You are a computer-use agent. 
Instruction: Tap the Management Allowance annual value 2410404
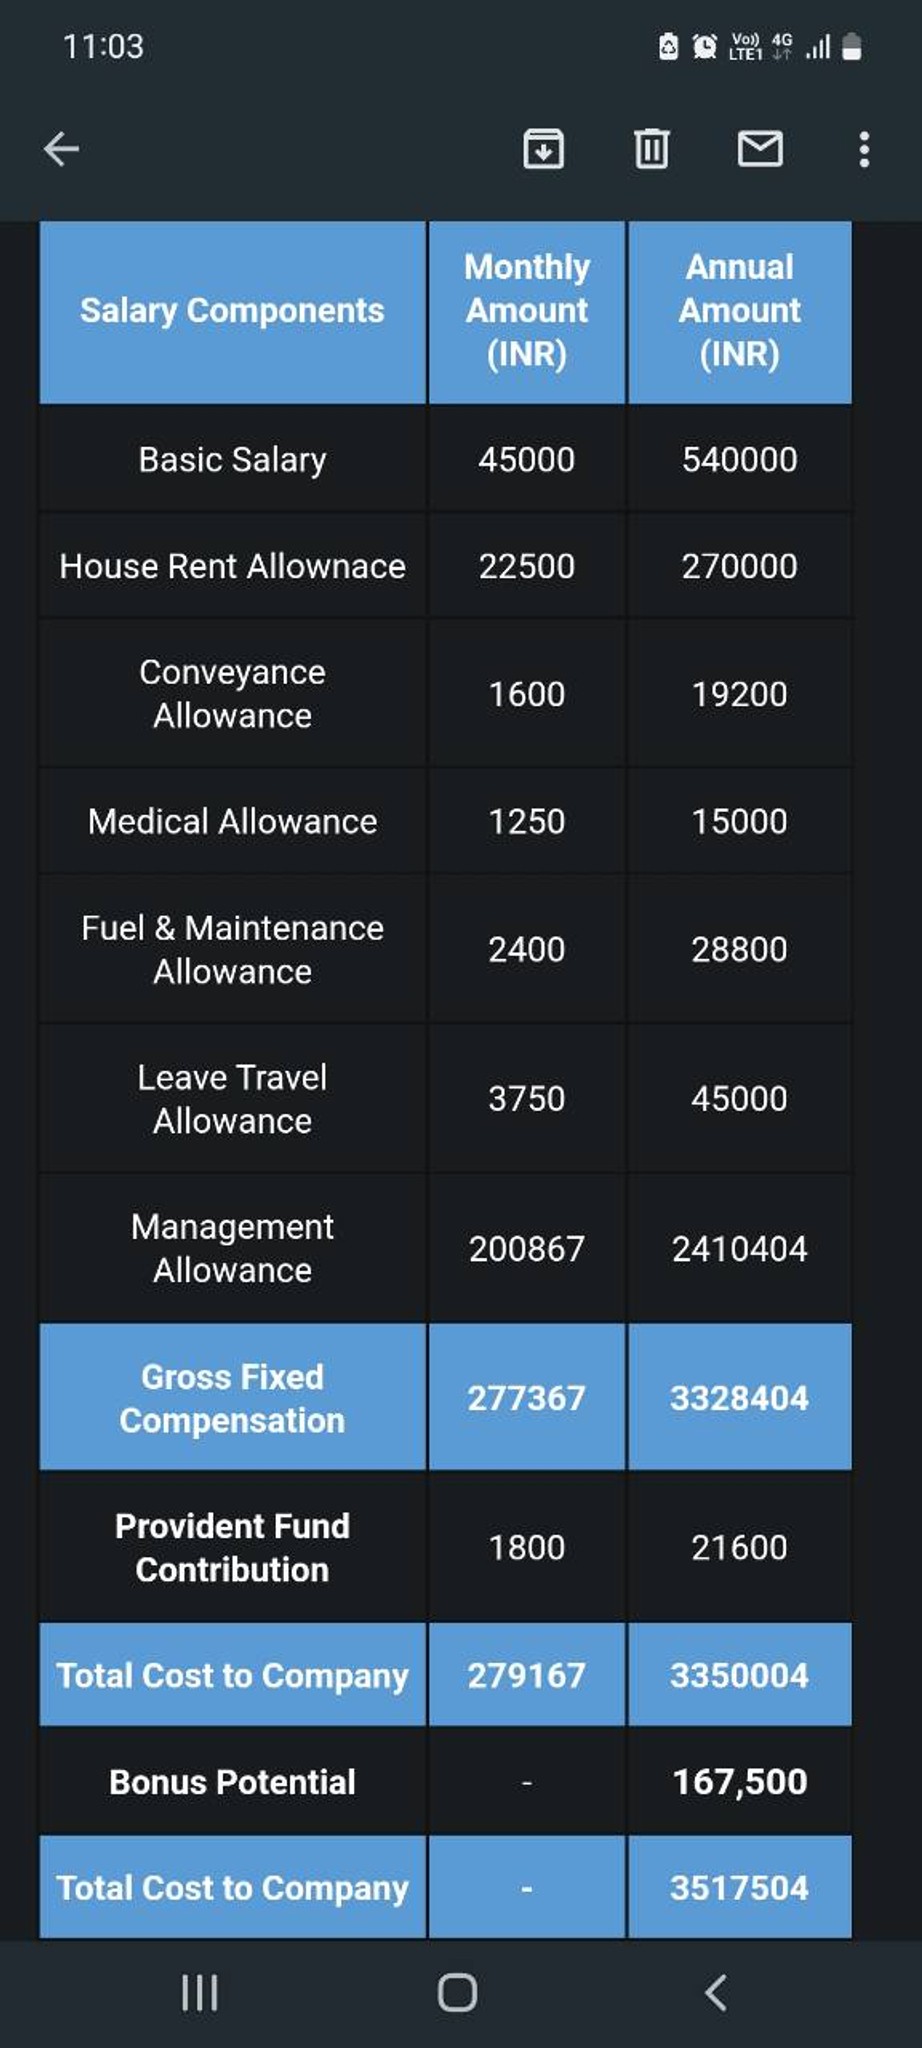[740, 1249]
